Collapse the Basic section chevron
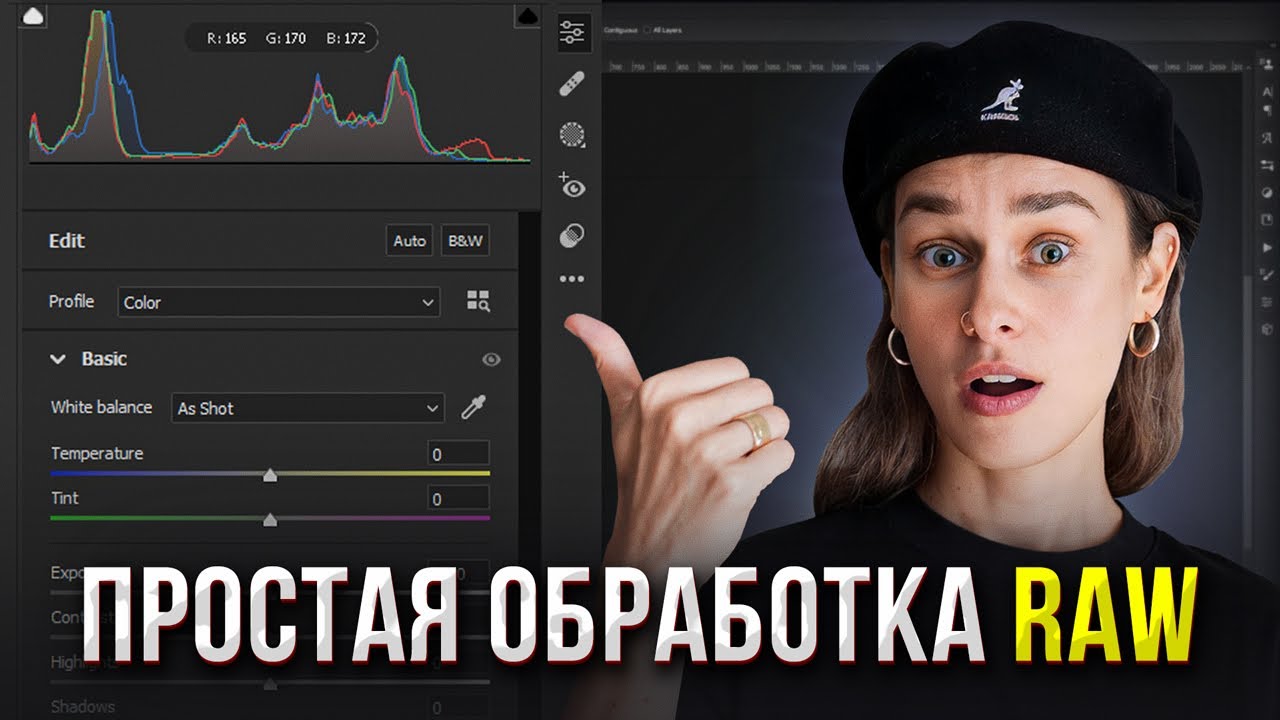 [59, 359]
